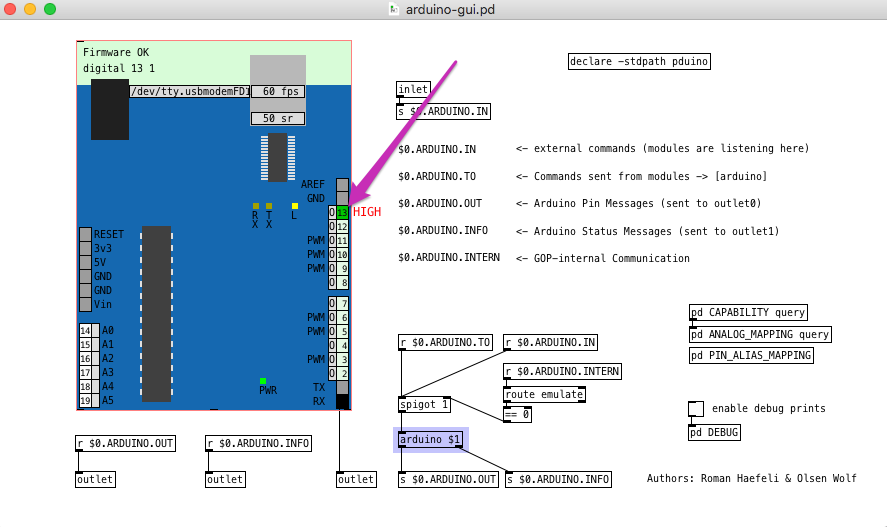Select the gray AREF pin header
The height and width of the screenshot is (527, 887).
tap(342, 185)
